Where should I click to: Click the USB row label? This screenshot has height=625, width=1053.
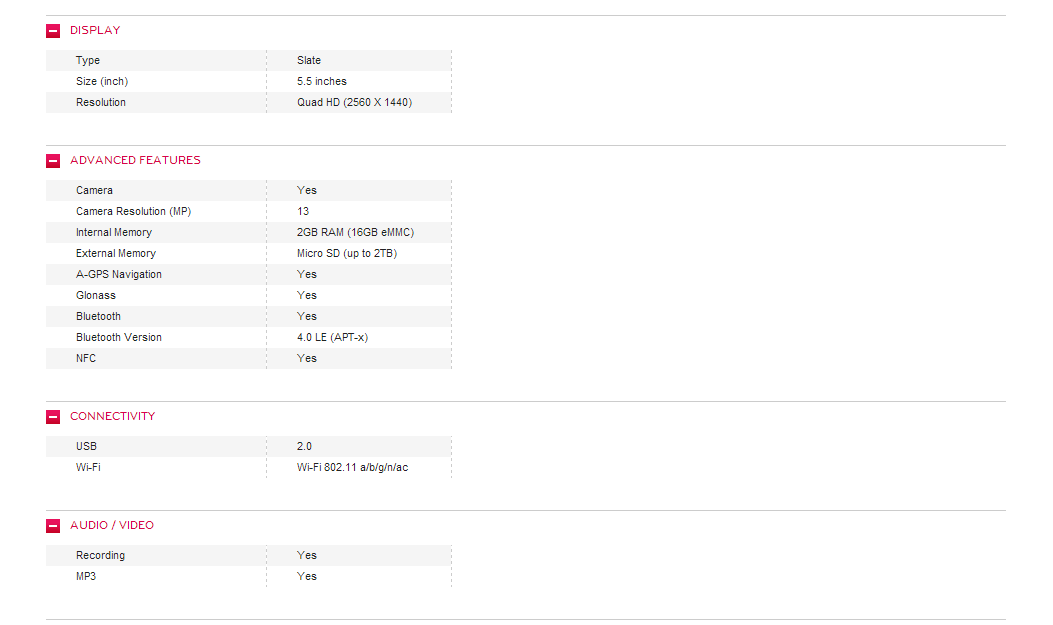point(86,446)
